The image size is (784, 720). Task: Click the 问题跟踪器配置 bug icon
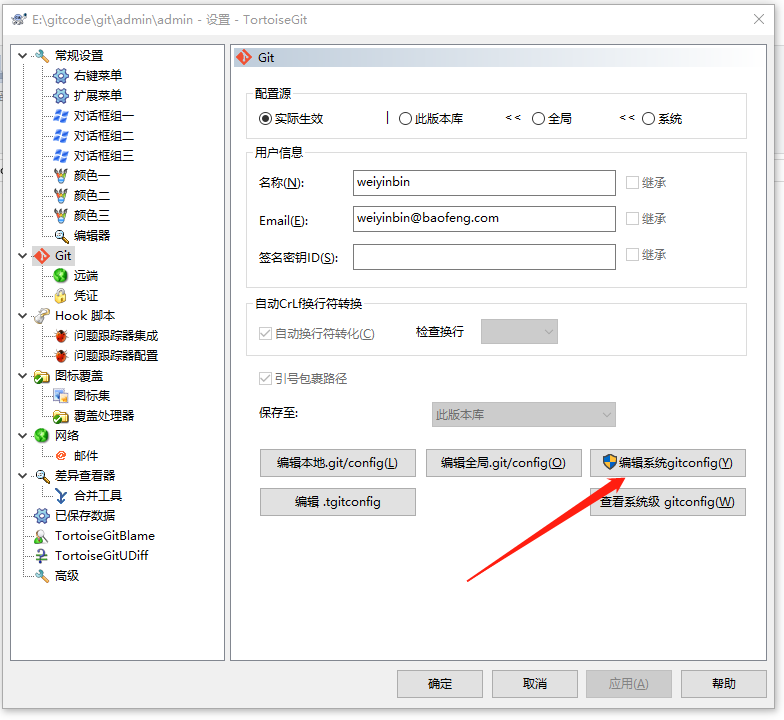(x=61, y=356)
